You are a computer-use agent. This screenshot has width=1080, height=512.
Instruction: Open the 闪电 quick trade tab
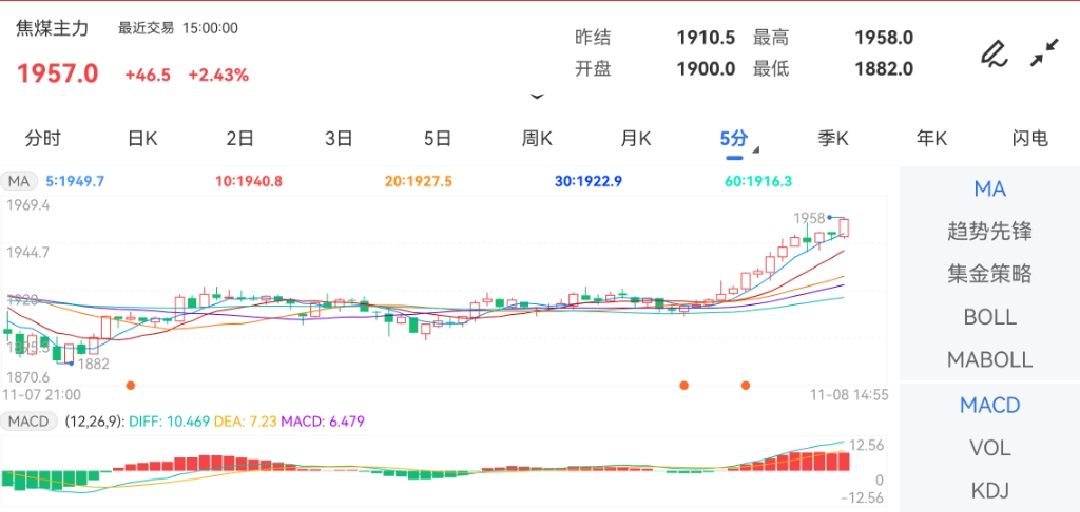1030,138
